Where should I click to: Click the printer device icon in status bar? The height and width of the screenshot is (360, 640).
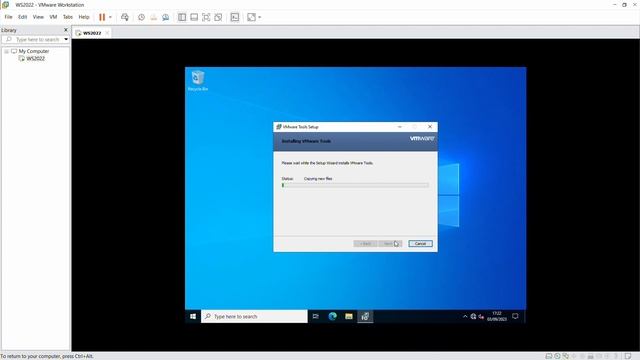[x=590, y=356]
